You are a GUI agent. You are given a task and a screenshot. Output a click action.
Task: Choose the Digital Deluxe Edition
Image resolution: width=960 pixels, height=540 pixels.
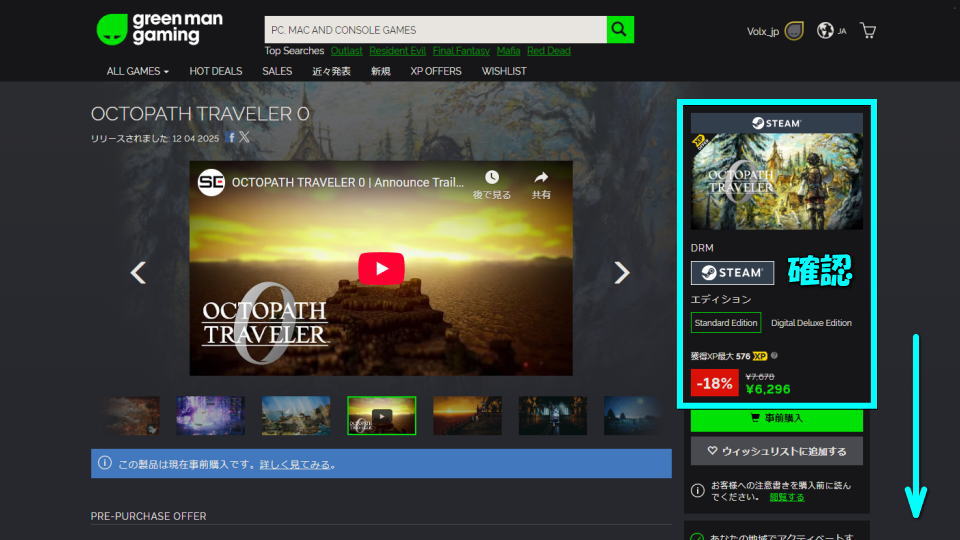[x=811, y=323]
